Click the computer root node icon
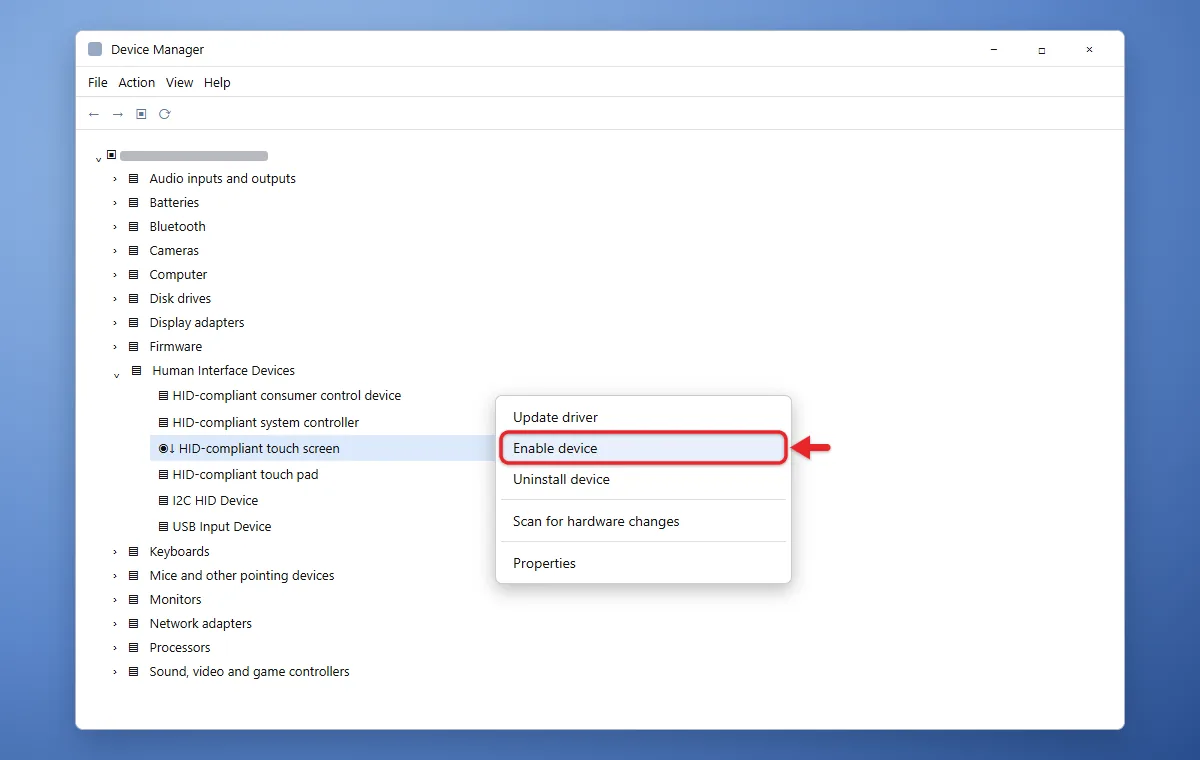Image resolution: width=1200 pixels, height=760 pixels. tap(111, 155)
